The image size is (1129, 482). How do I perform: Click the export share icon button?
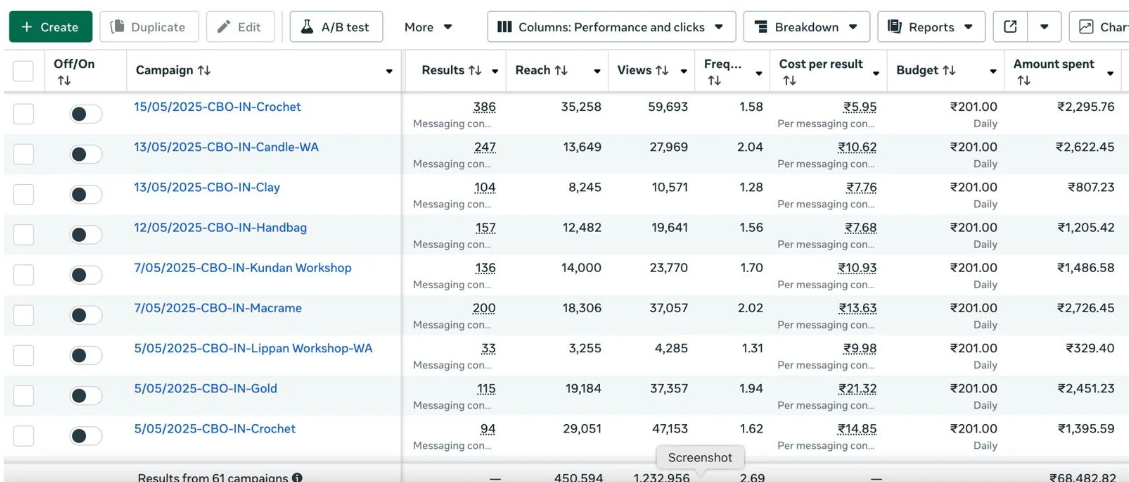(x=1010, y=27)
